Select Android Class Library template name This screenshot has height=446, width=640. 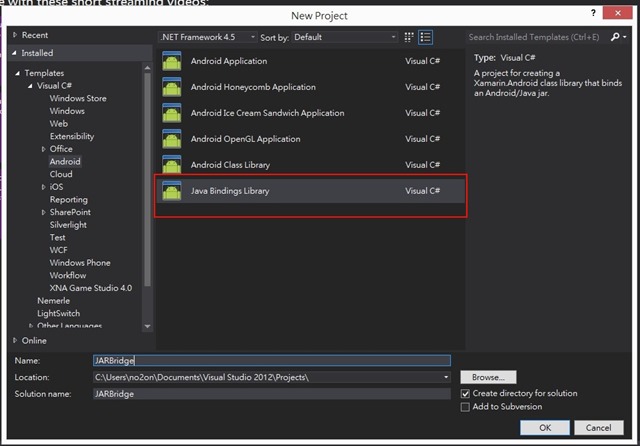[230, 165]
